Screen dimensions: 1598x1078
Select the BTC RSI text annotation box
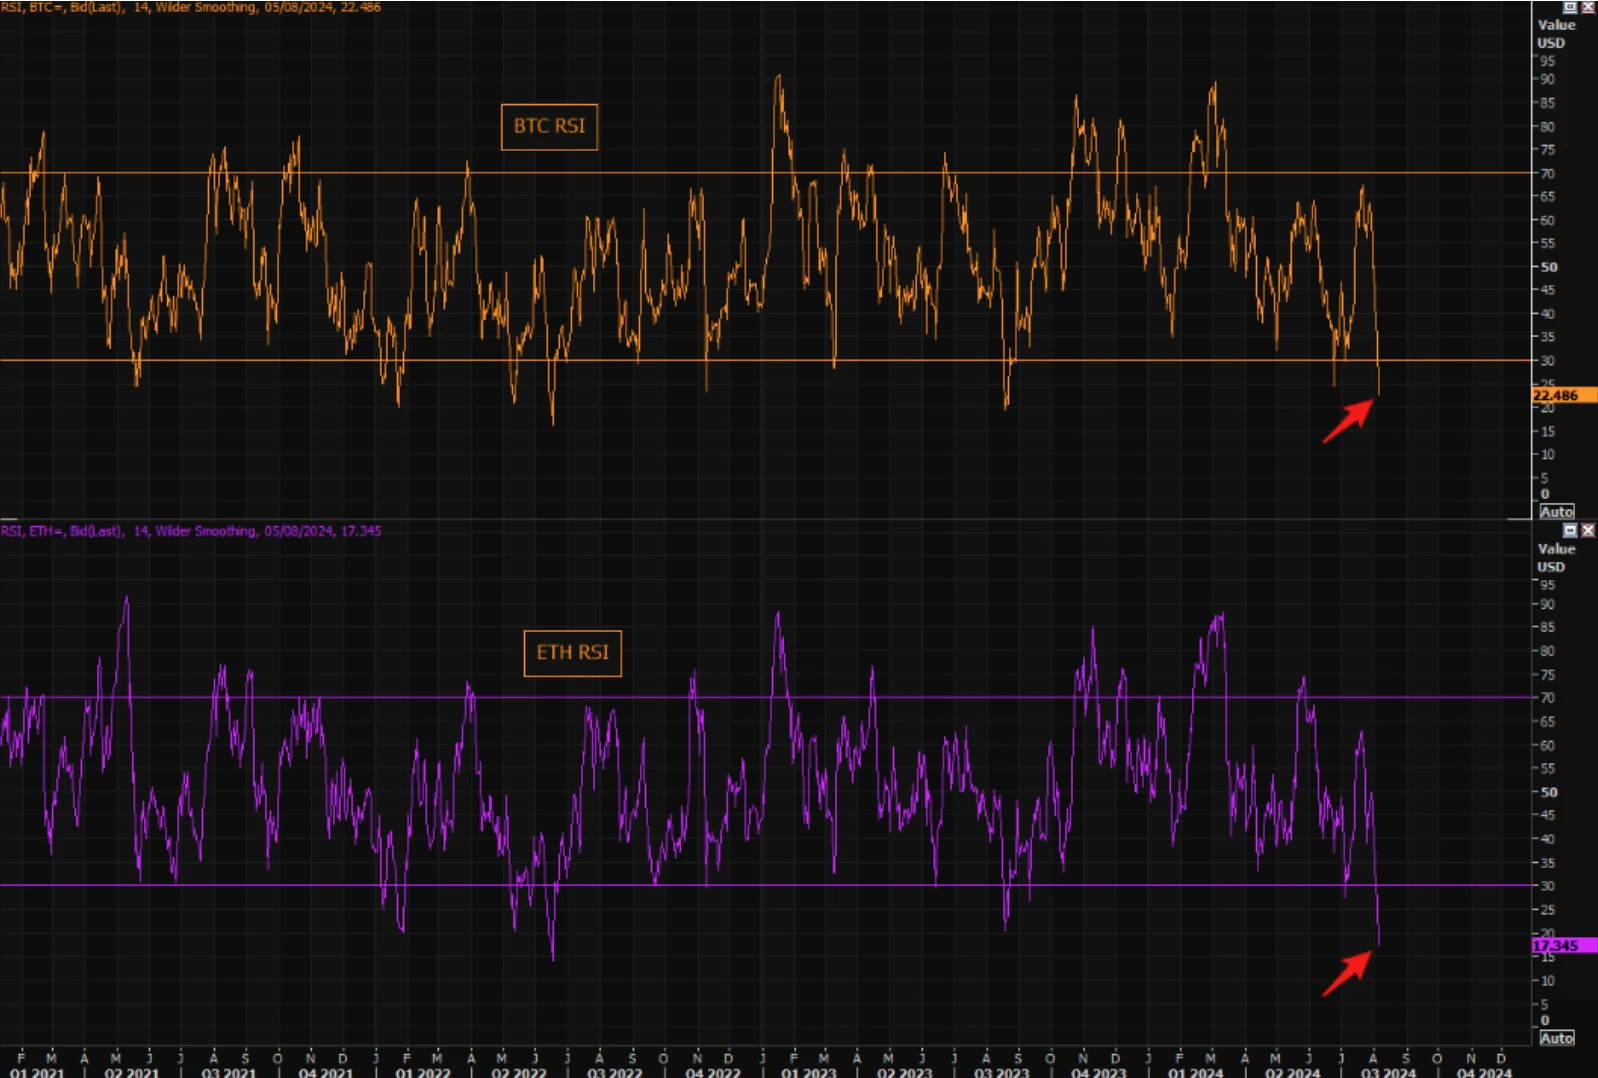click(x=549, y=127)
